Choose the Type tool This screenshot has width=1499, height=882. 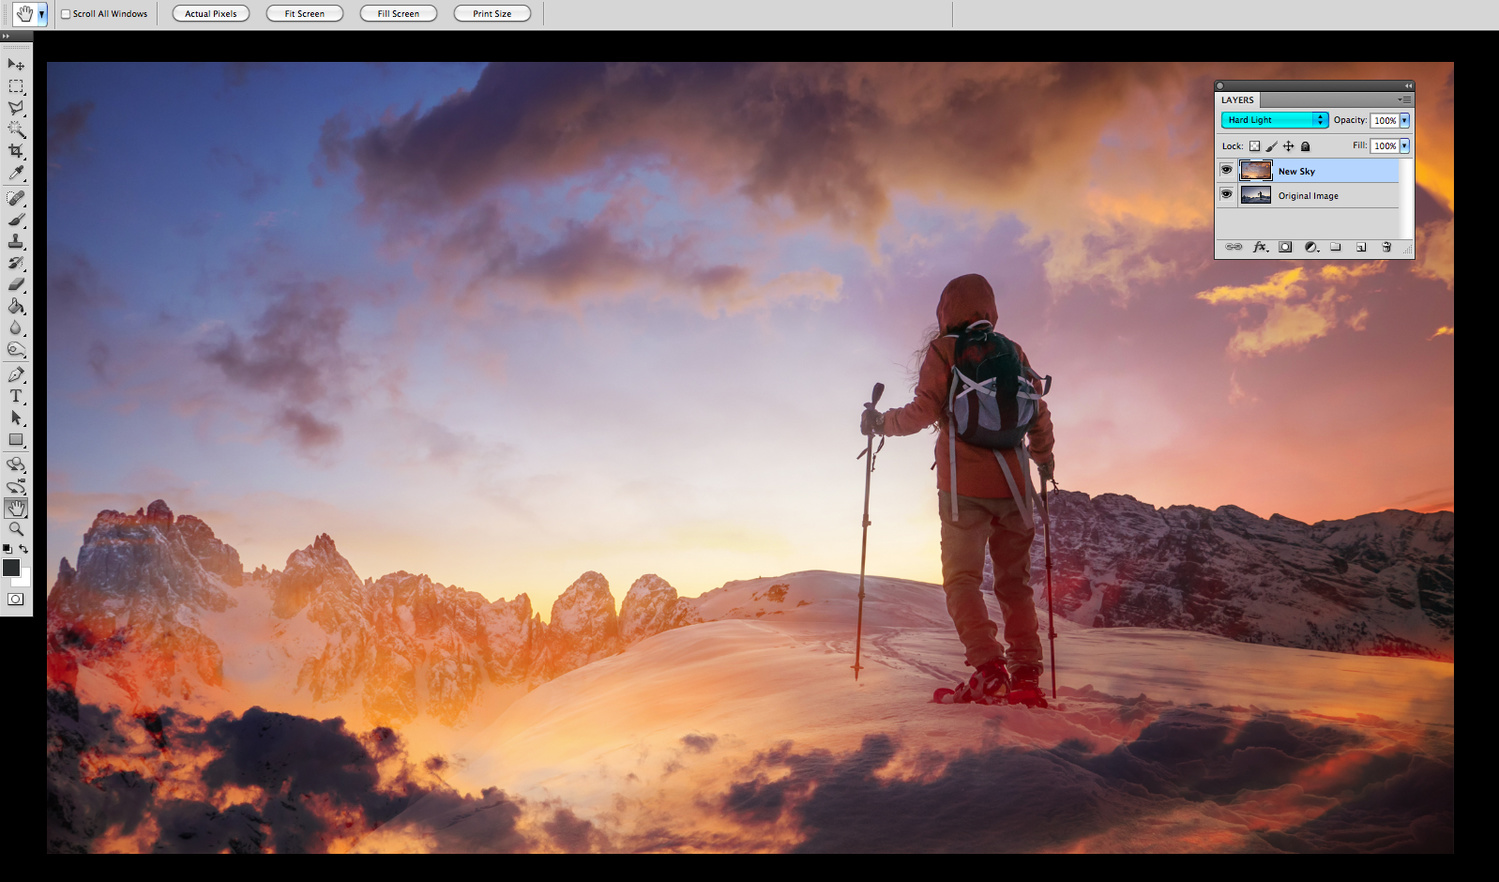point(16,396)
